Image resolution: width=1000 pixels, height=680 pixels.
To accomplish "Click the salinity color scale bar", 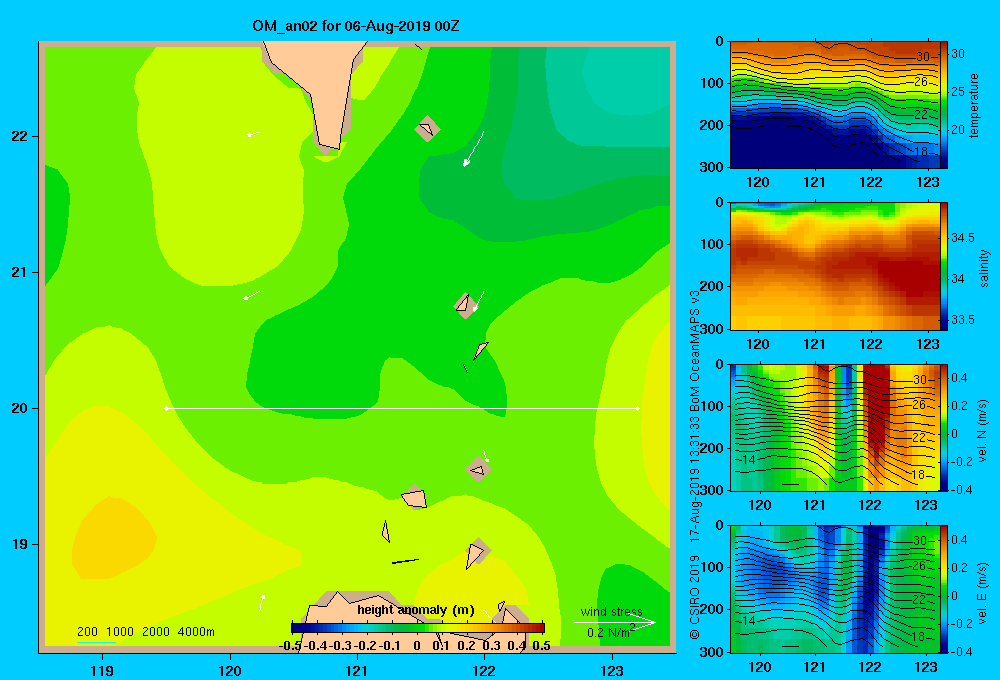I will click(944, 266).
